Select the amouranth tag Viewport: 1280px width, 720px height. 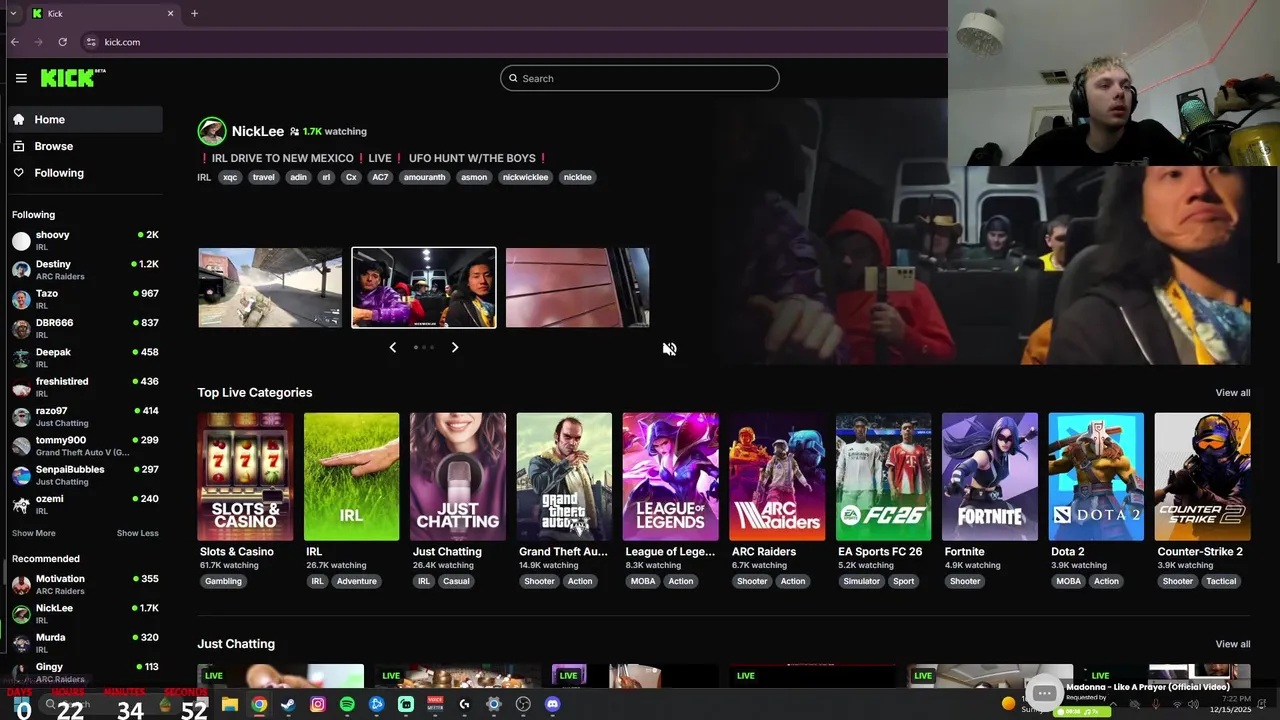point(424,177)
